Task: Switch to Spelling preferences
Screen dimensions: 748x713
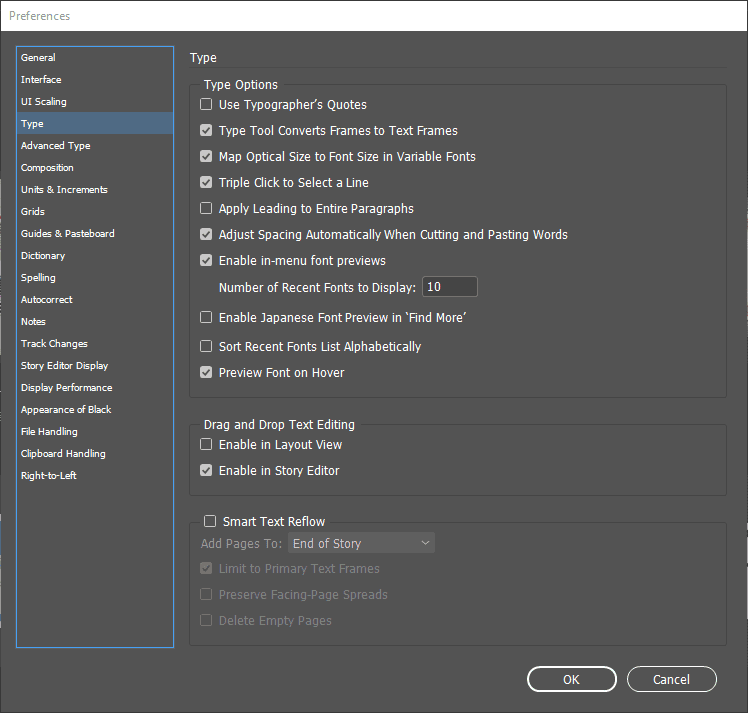Action: (x=95, y=278)
